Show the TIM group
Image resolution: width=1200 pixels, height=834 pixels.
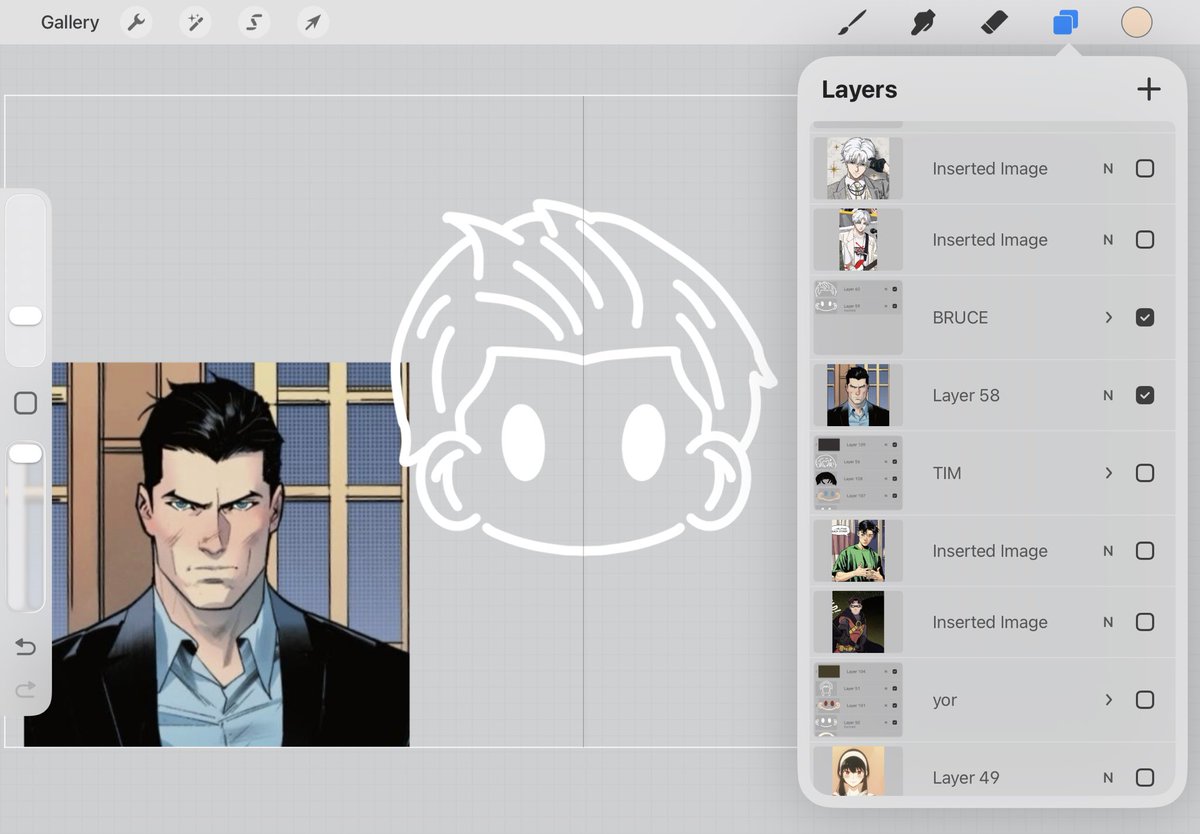tap(1145, 473)
